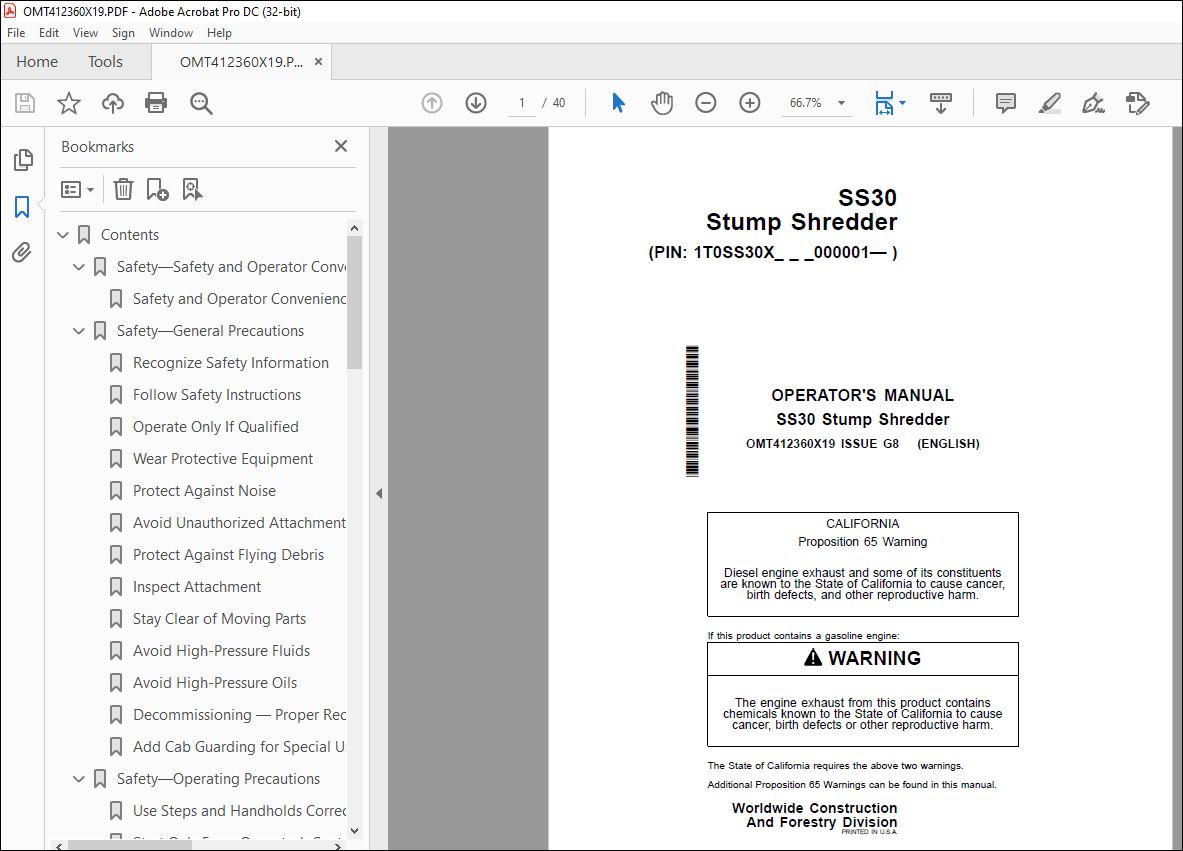Viewport: 1183px width, 851px height.
Task: Click the Find text magnifier icon
Action: (x=201, y=103)
